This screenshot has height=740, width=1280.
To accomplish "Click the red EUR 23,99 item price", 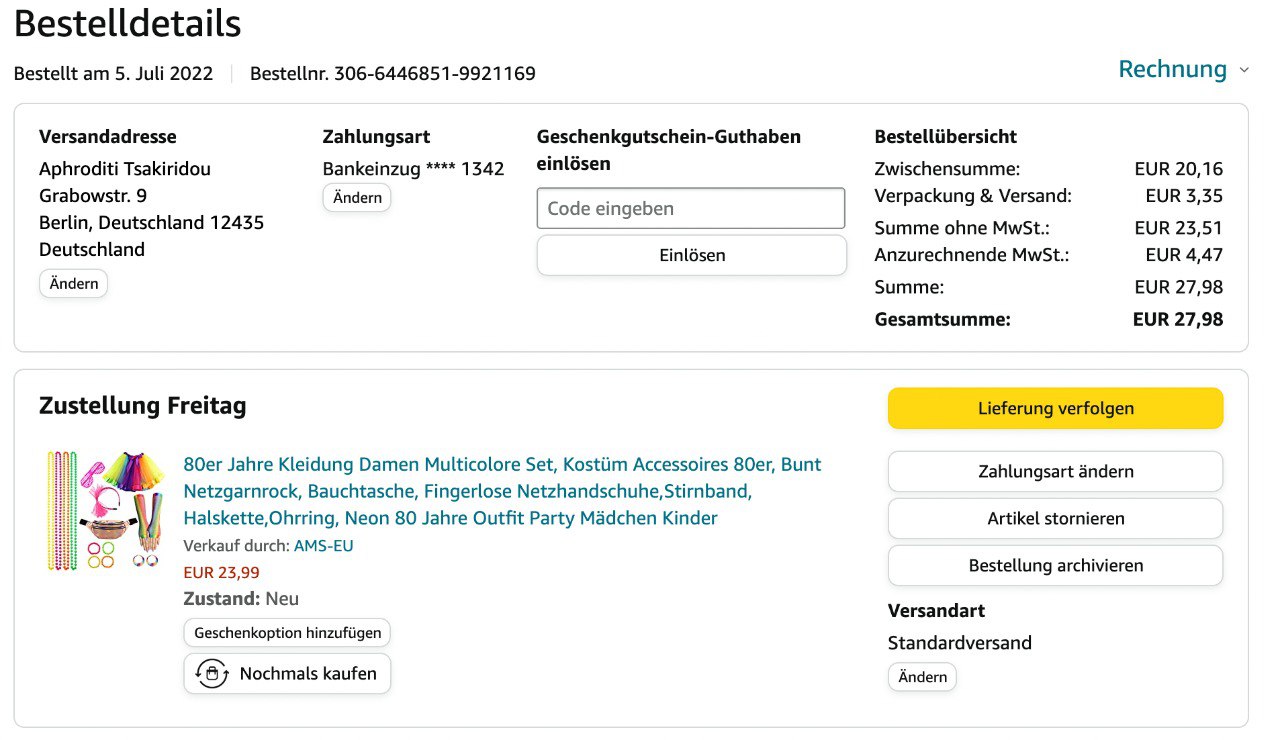I will [x=222, y=573].
